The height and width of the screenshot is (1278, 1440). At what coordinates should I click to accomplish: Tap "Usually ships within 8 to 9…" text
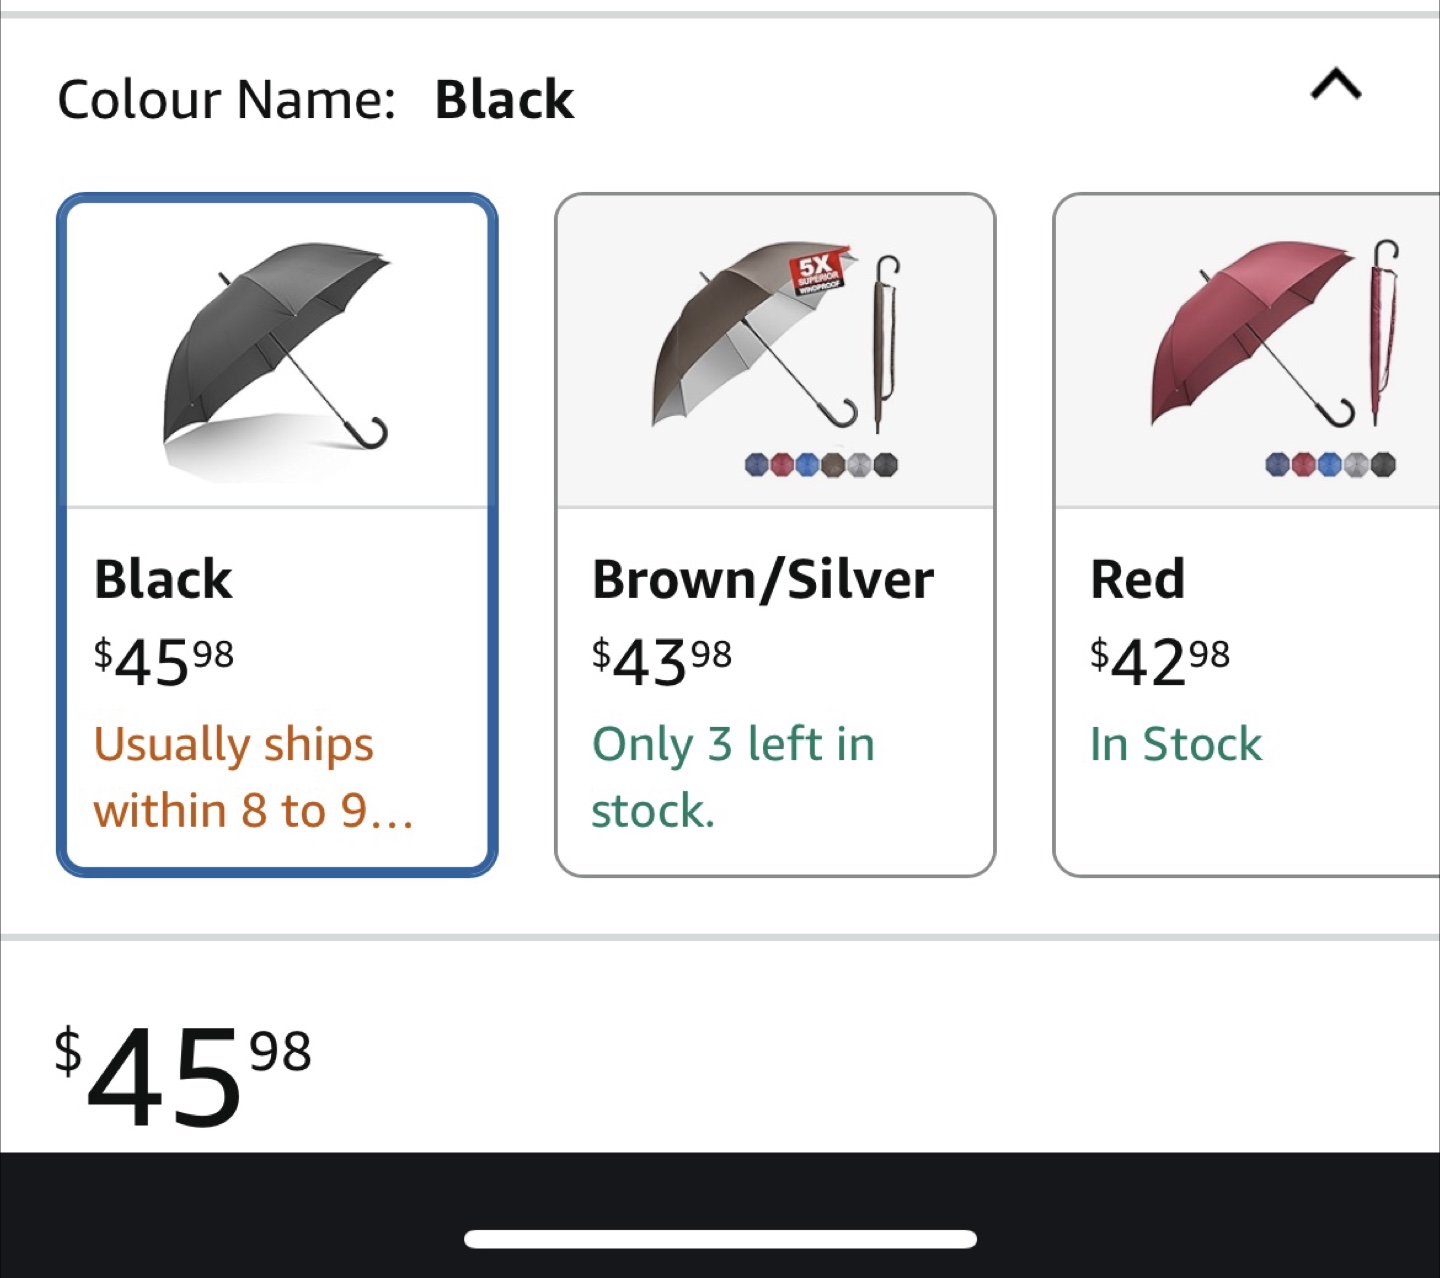point(253,777)
